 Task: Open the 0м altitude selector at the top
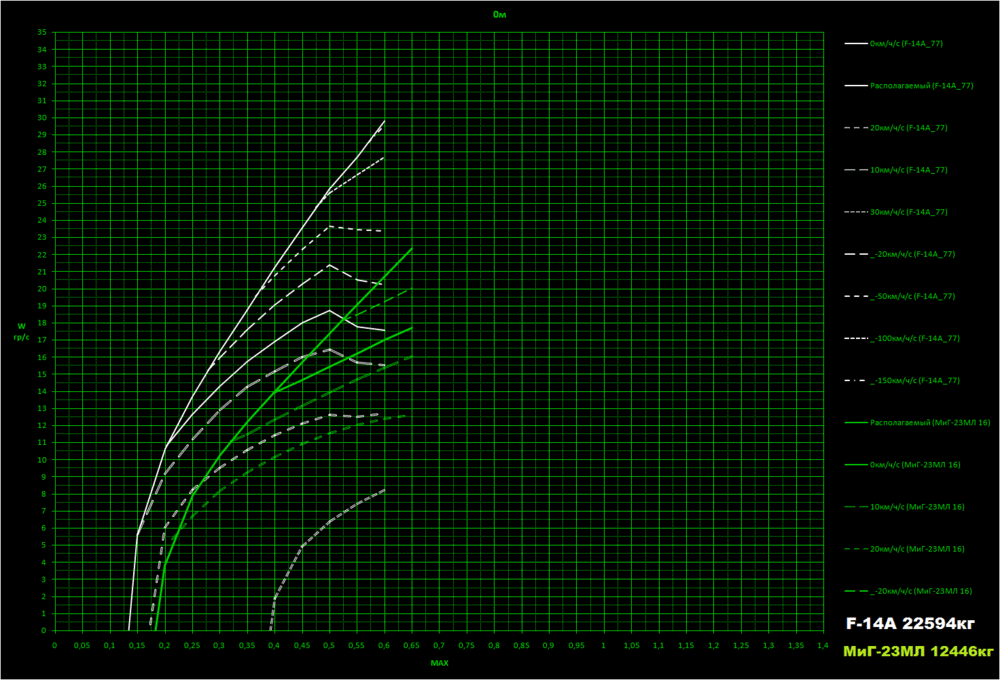pos(498,14)
